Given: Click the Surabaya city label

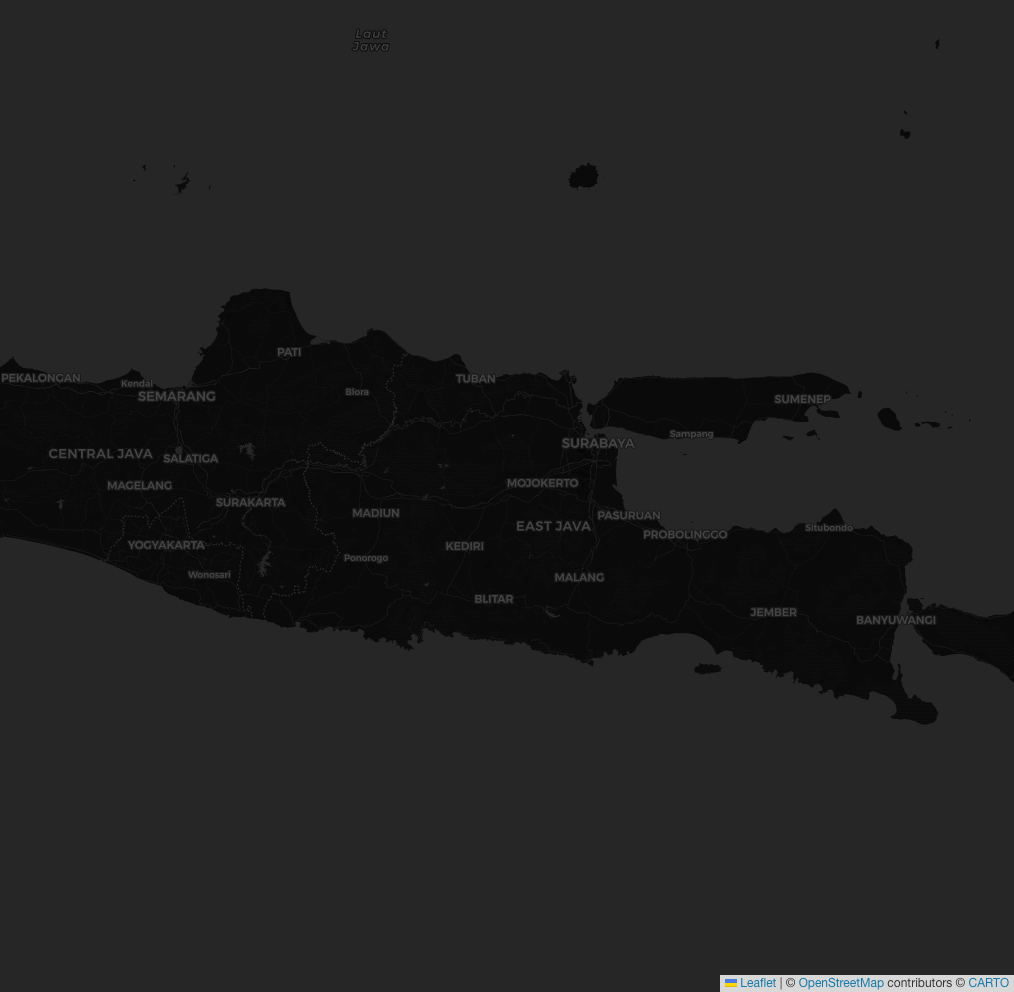Looking at the screenshot, I should point(597,443).
